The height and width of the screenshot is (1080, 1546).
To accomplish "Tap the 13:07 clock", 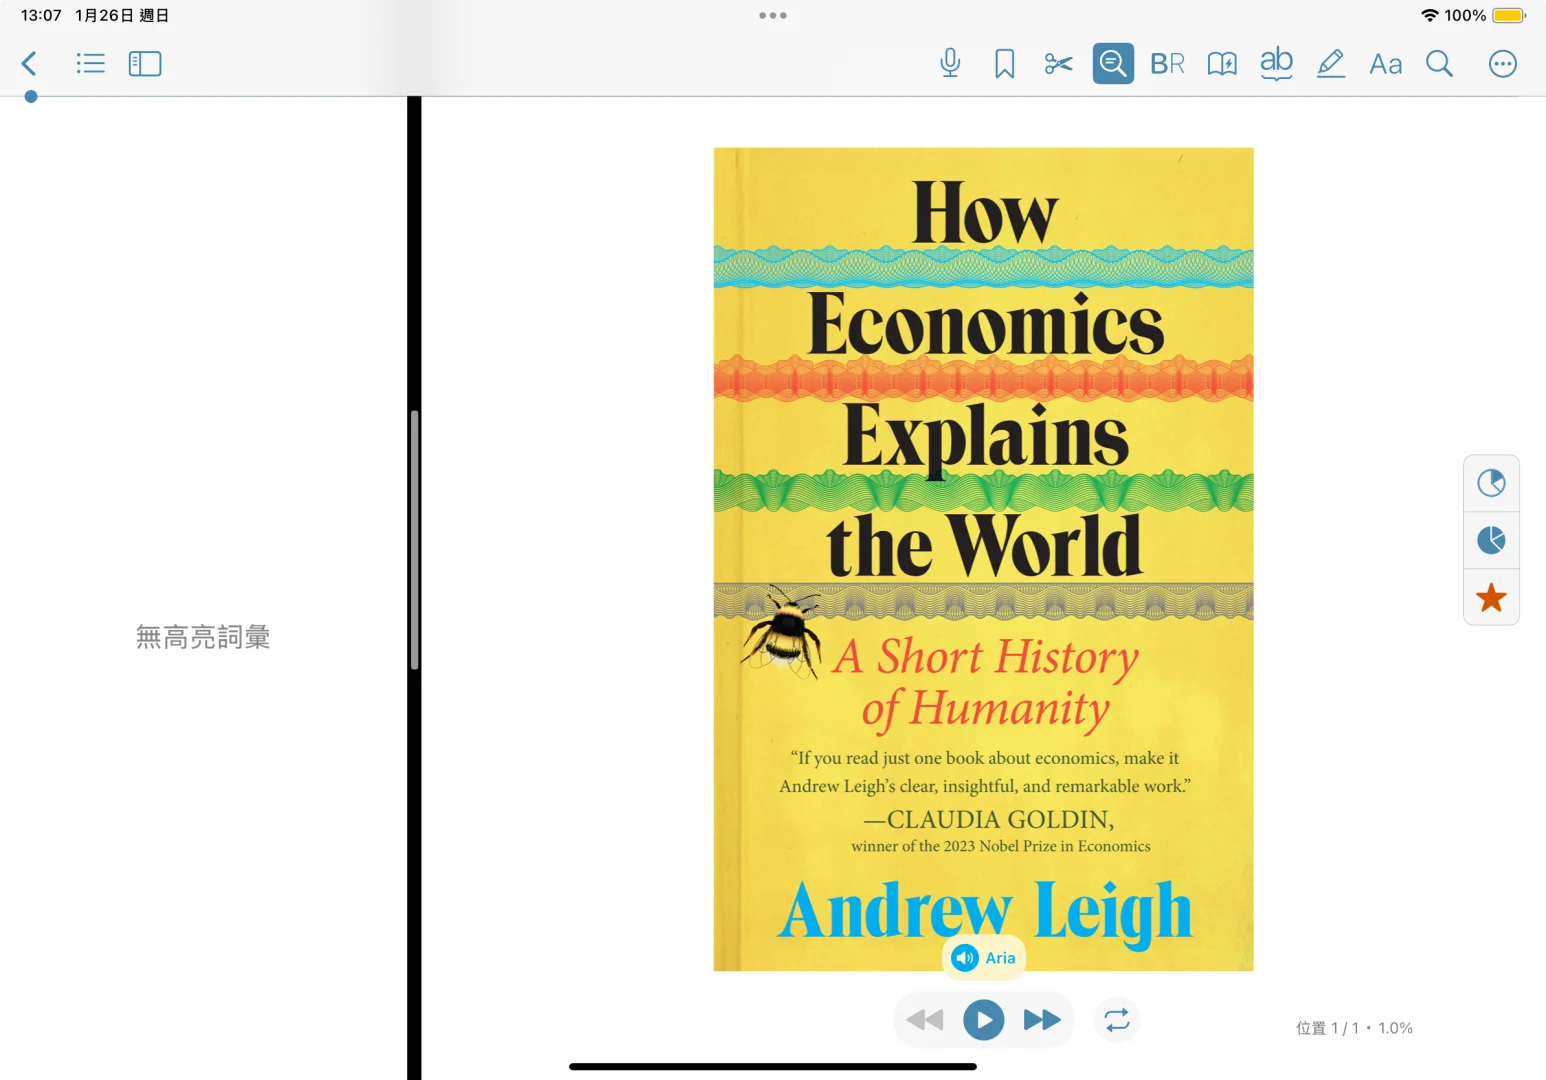I will [x=41, y=16].
